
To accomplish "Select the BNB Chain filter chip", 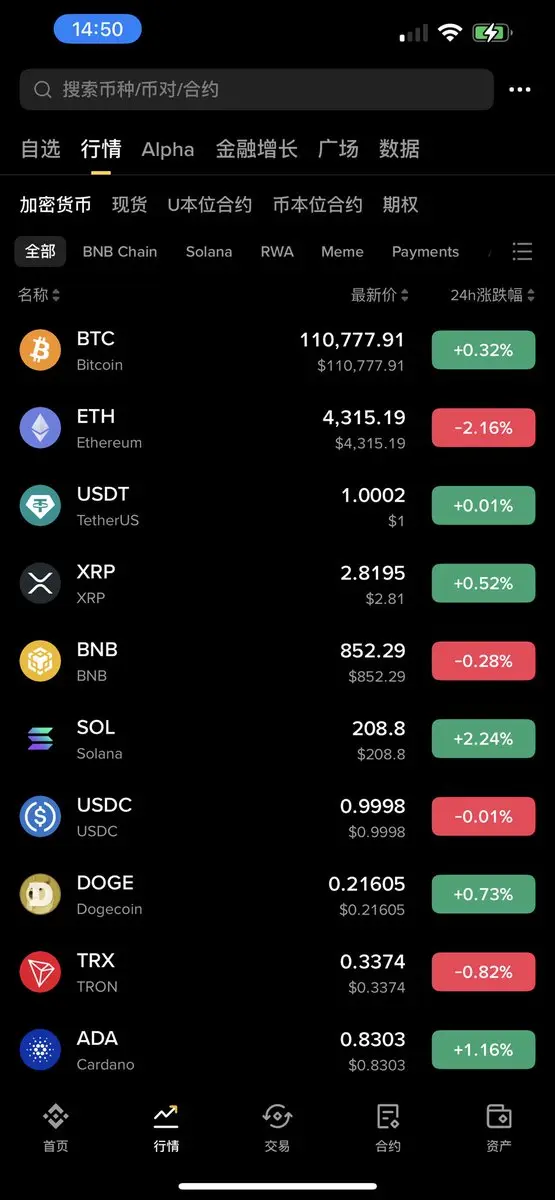I will pos(120,252).
